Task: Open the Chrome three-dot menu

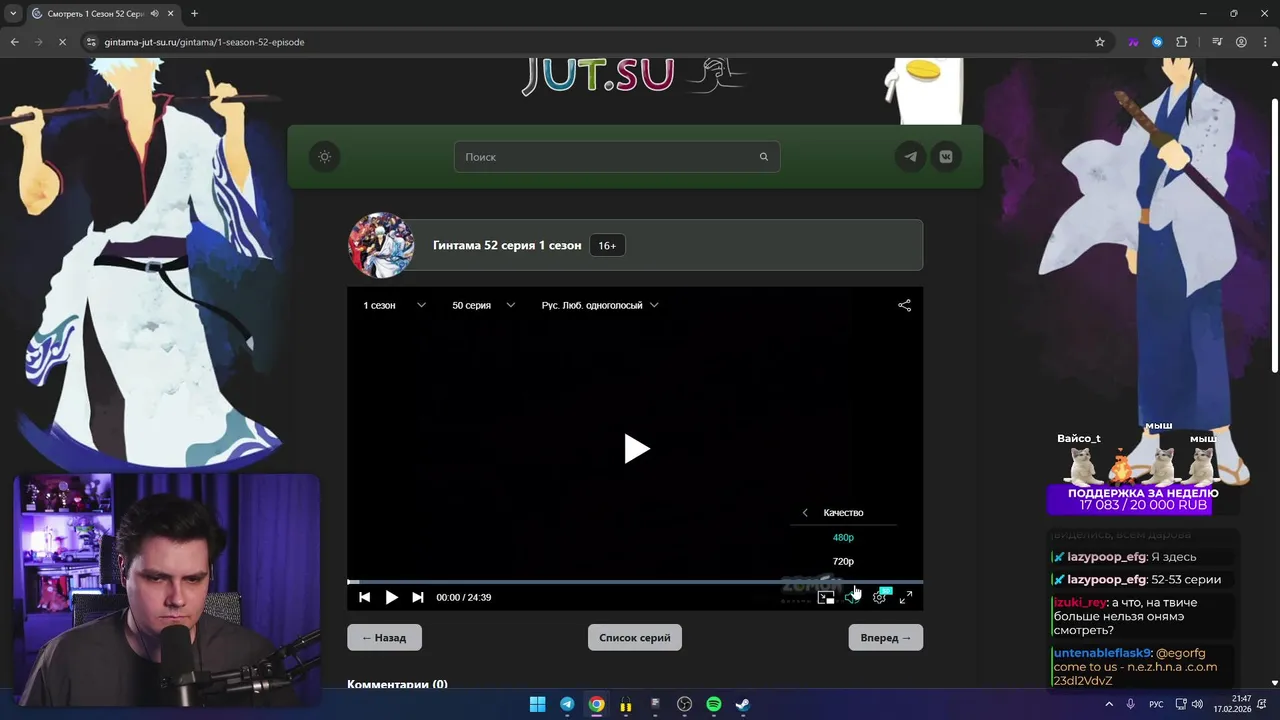Action: coord(1264,42)
